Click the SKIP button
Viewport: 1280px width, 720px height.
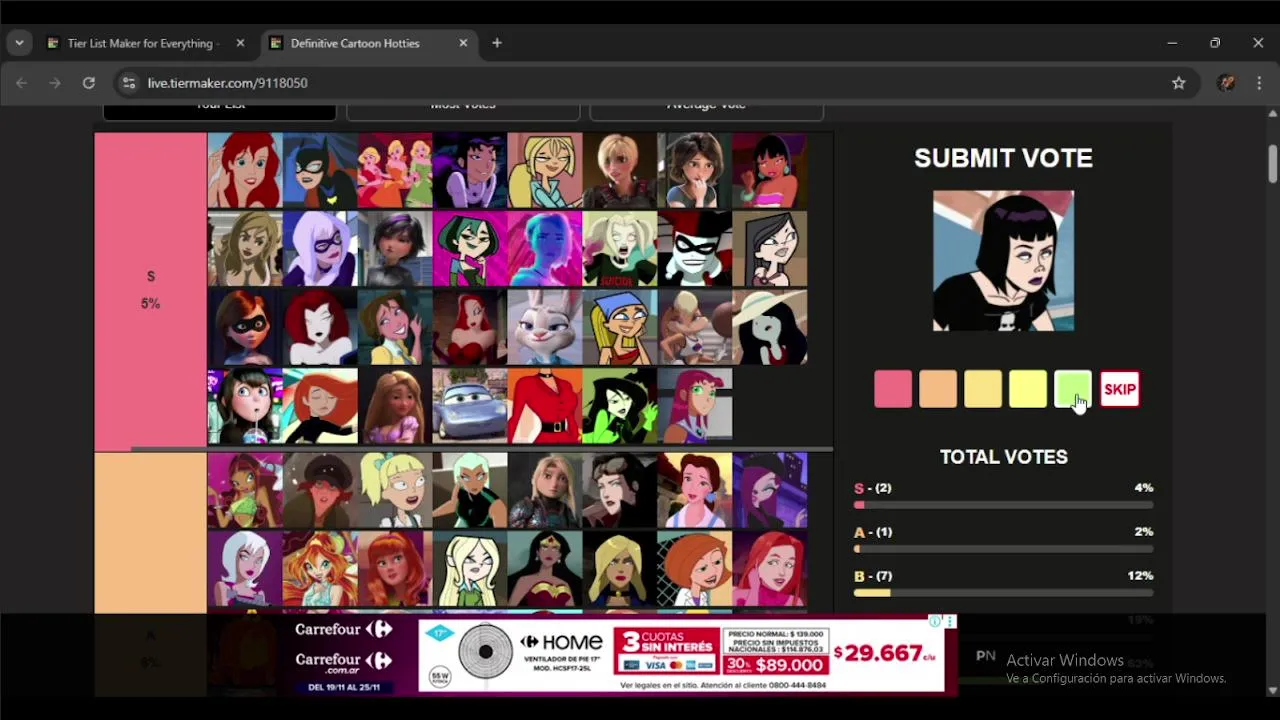pos(1119,389)
